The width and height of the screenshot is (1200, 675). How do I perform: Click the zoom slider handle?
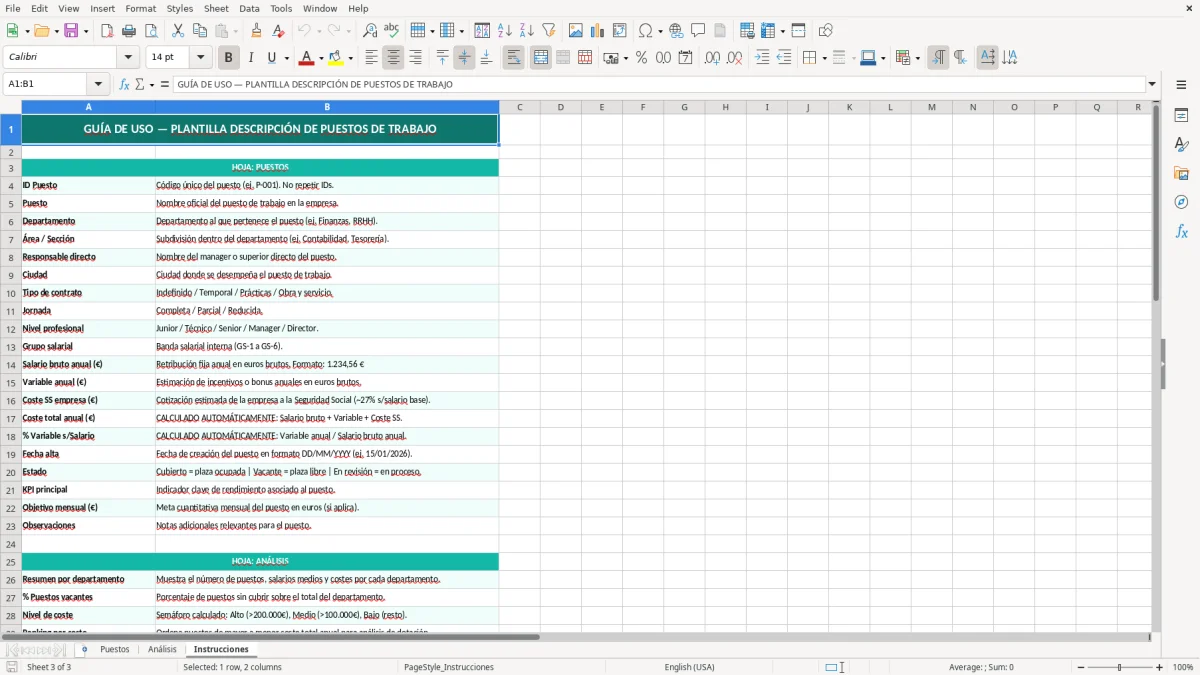[1119, 667]
